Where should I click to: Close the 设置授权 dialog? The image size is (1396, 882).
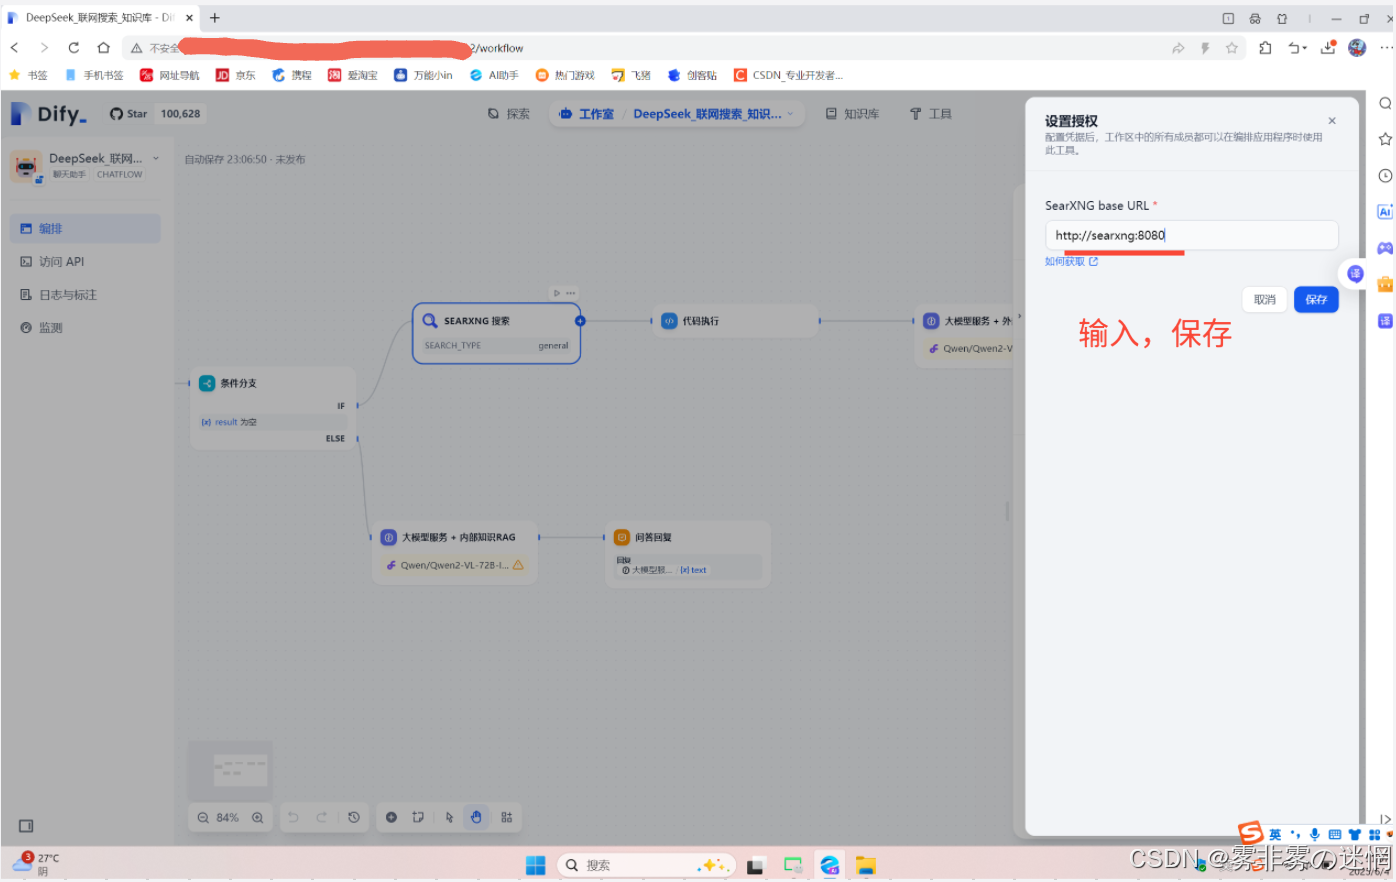pos(1331,121)
